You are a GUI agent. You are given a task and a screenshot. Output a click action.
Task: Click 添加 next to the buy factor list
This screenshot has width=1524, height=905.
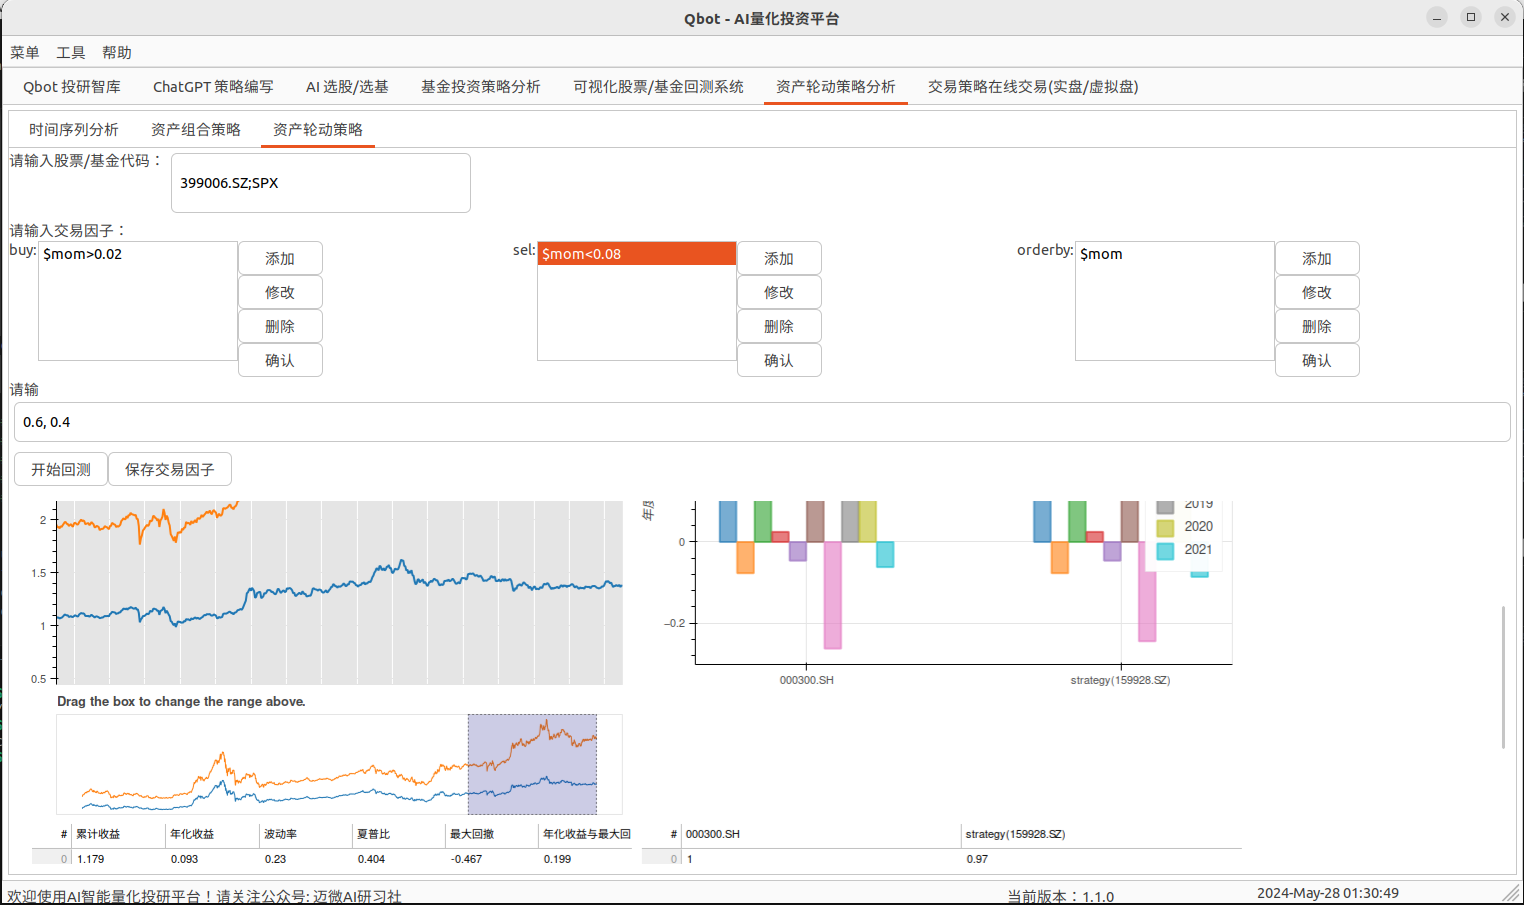280,257
